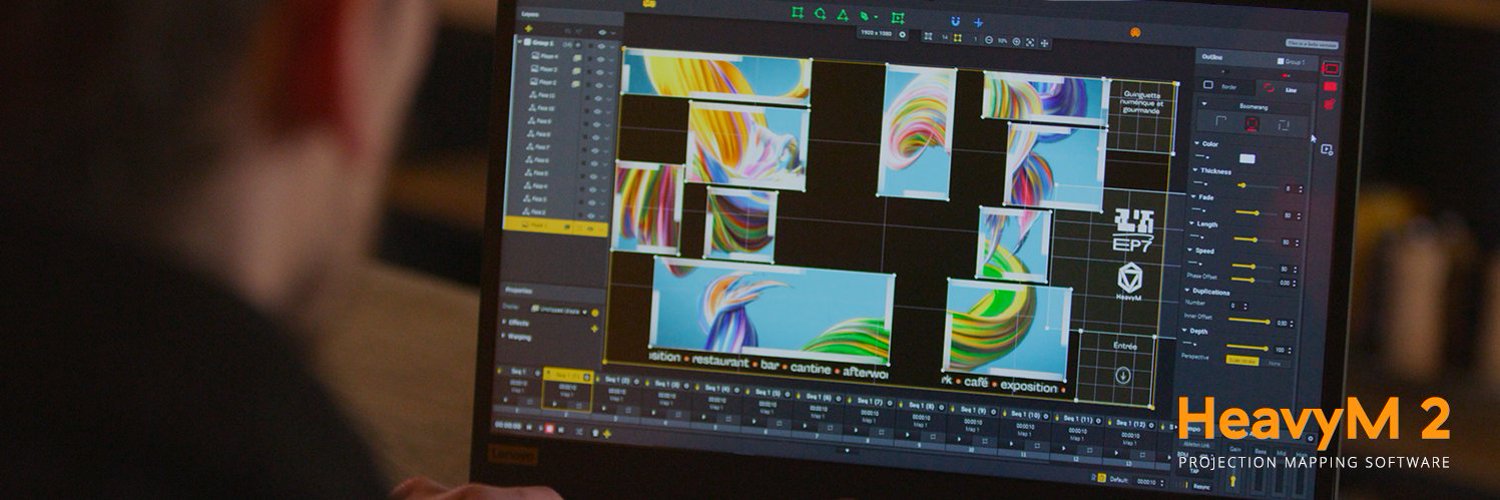Expand the Warping section in Properties
This screenshot has width=1500, height=500.
point(504,337)
